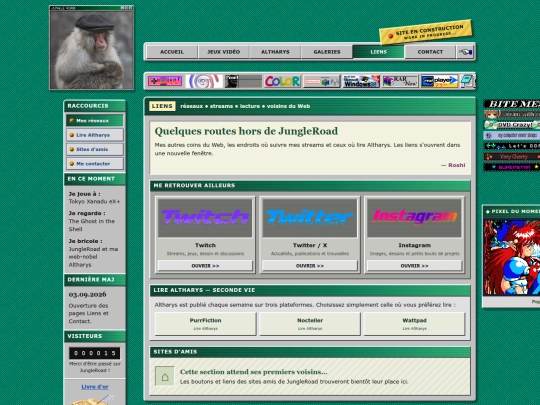Click the anime girl Dream banner
The image size is (540, 405).
click(x=512, y=114)
